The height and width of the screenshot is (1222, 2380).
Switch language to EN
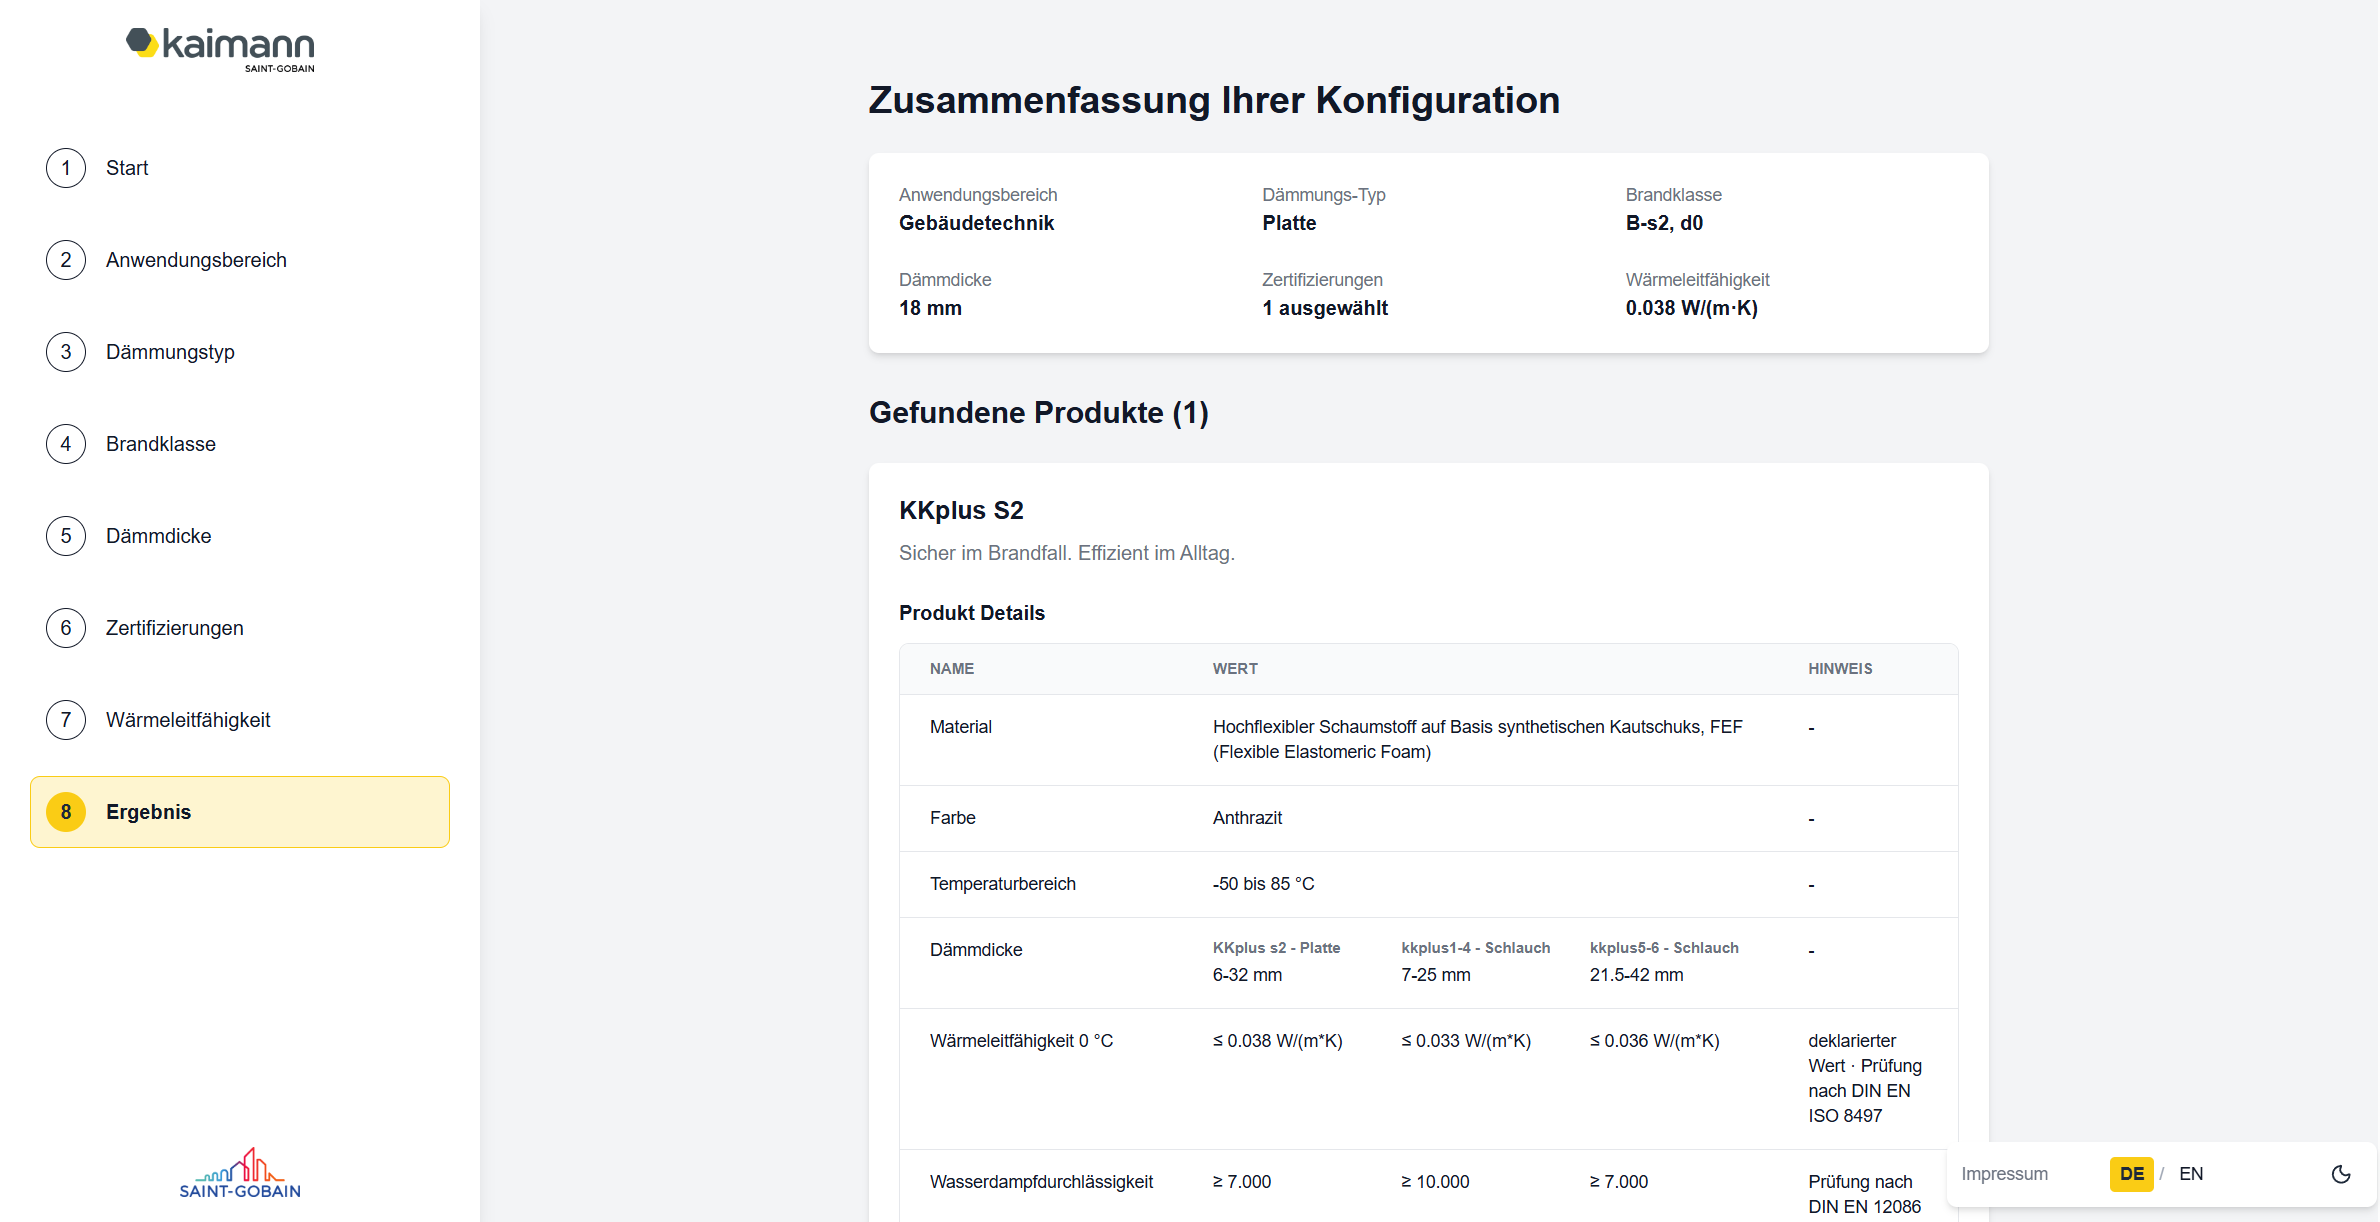click(x=2191, y=1174)
